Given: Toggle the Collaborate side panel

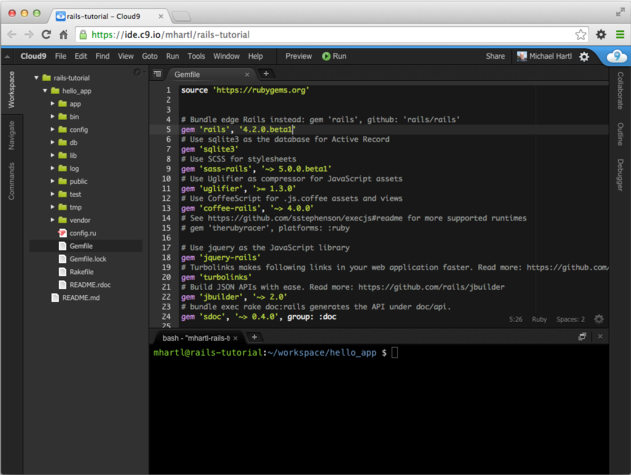Looking at the screenshot, I should click(620, 90).
